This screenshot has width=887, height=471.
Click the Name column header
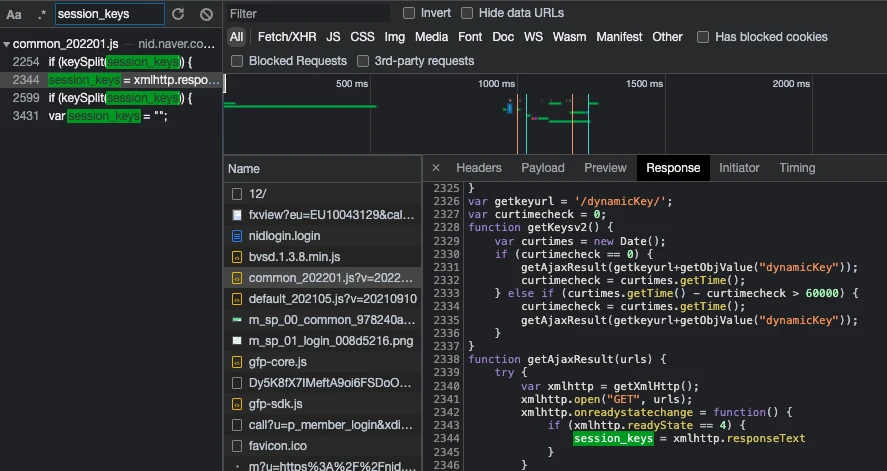(322, 168)
